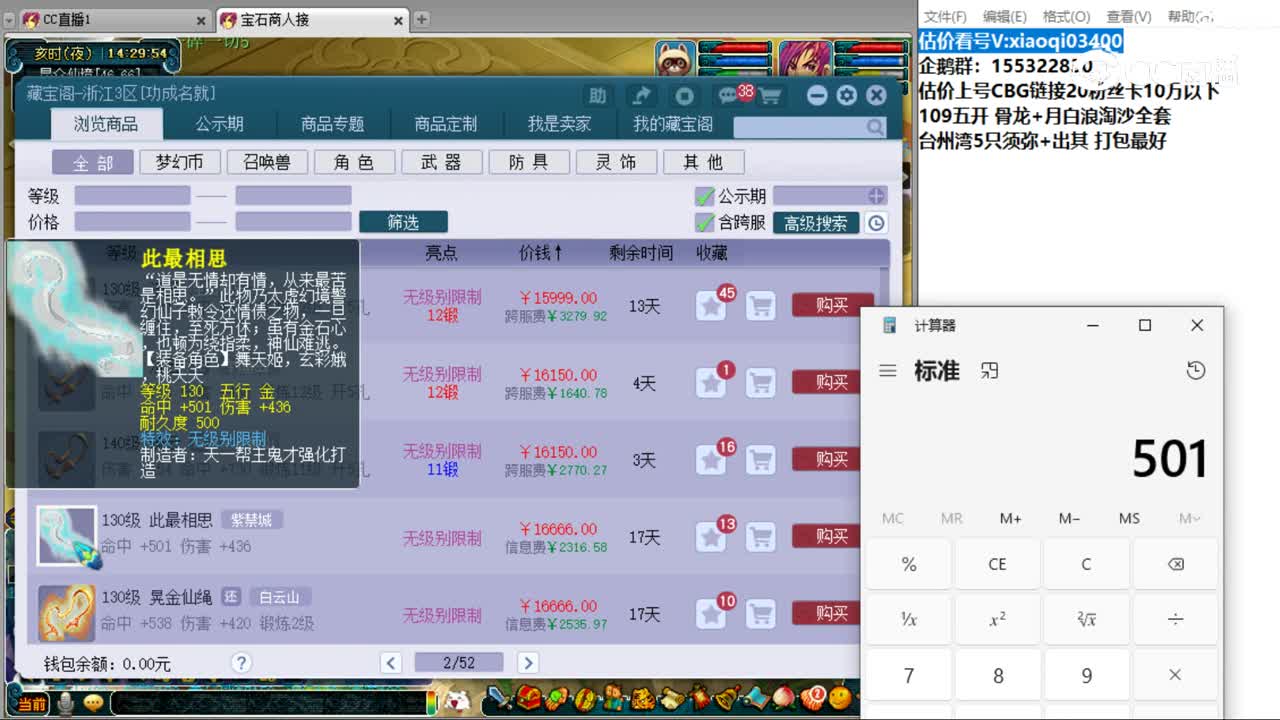Add 此最相思 item to cart

tap(761, 537)
